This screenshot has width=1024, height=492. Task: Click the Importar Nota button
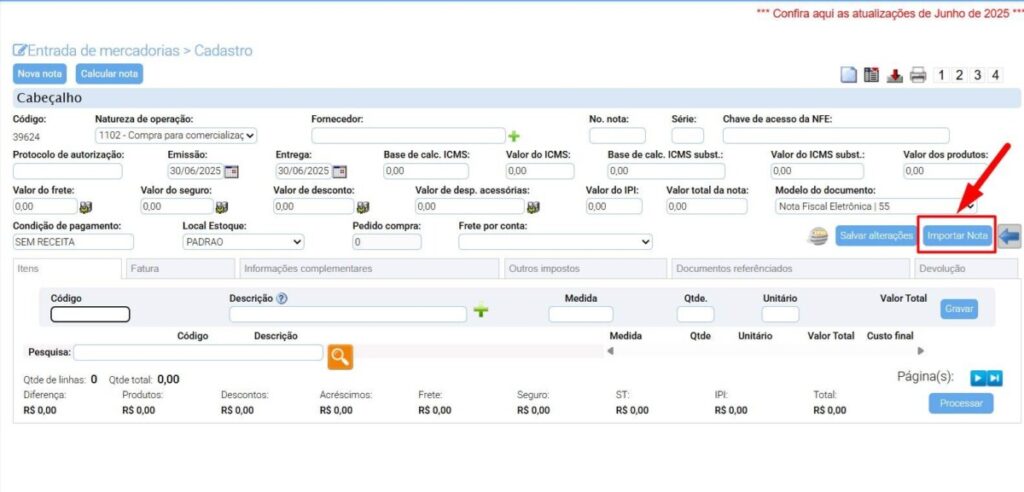[956, 236]
